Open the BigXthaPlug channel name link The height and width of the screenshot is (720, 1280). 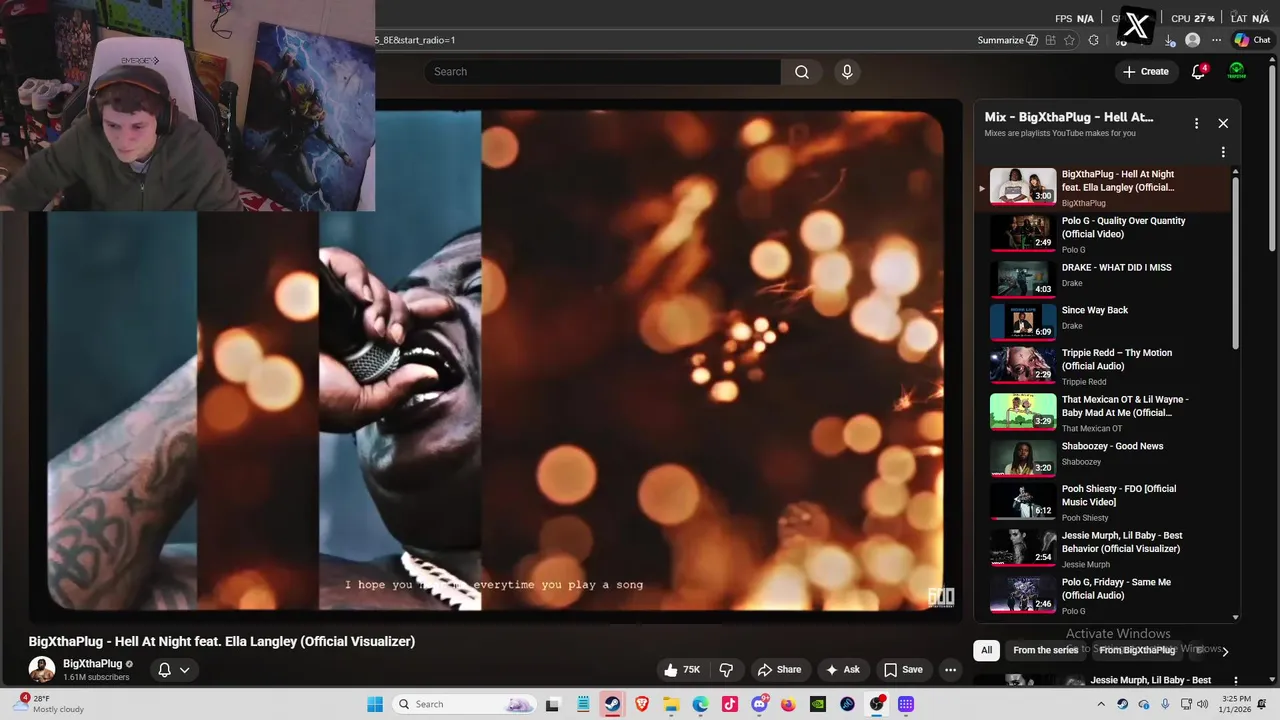(x=92, y=664)
